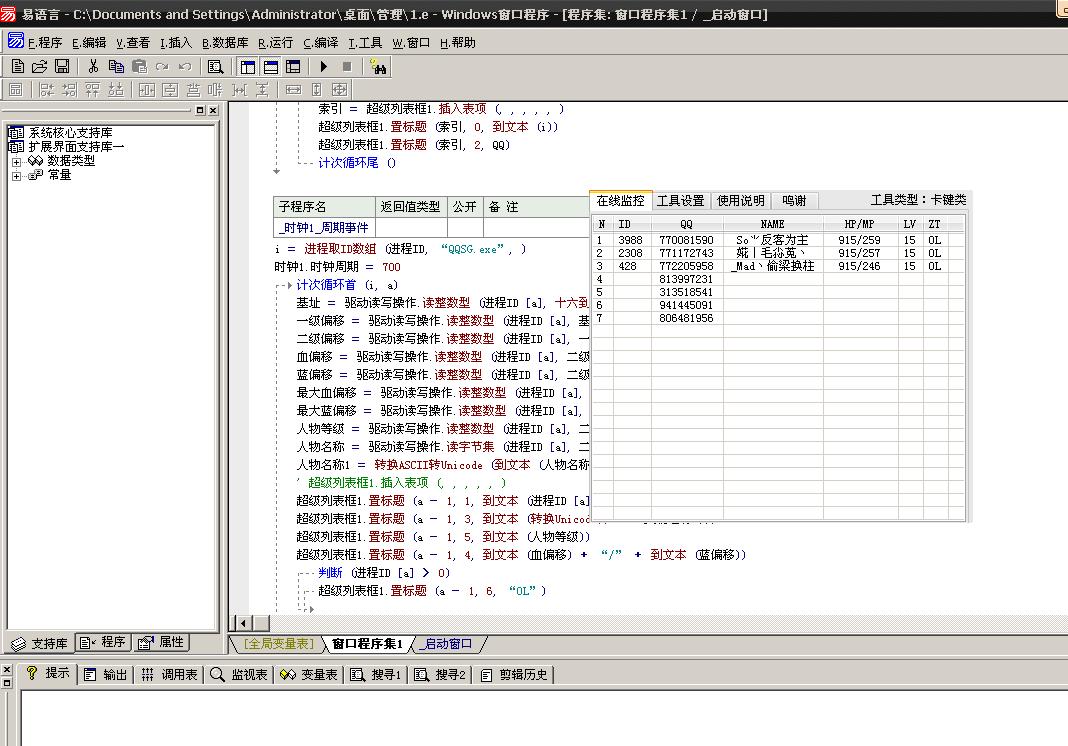Click the Copy toolbar icon
Screen dimensions: 1068x746
(116, 66)
